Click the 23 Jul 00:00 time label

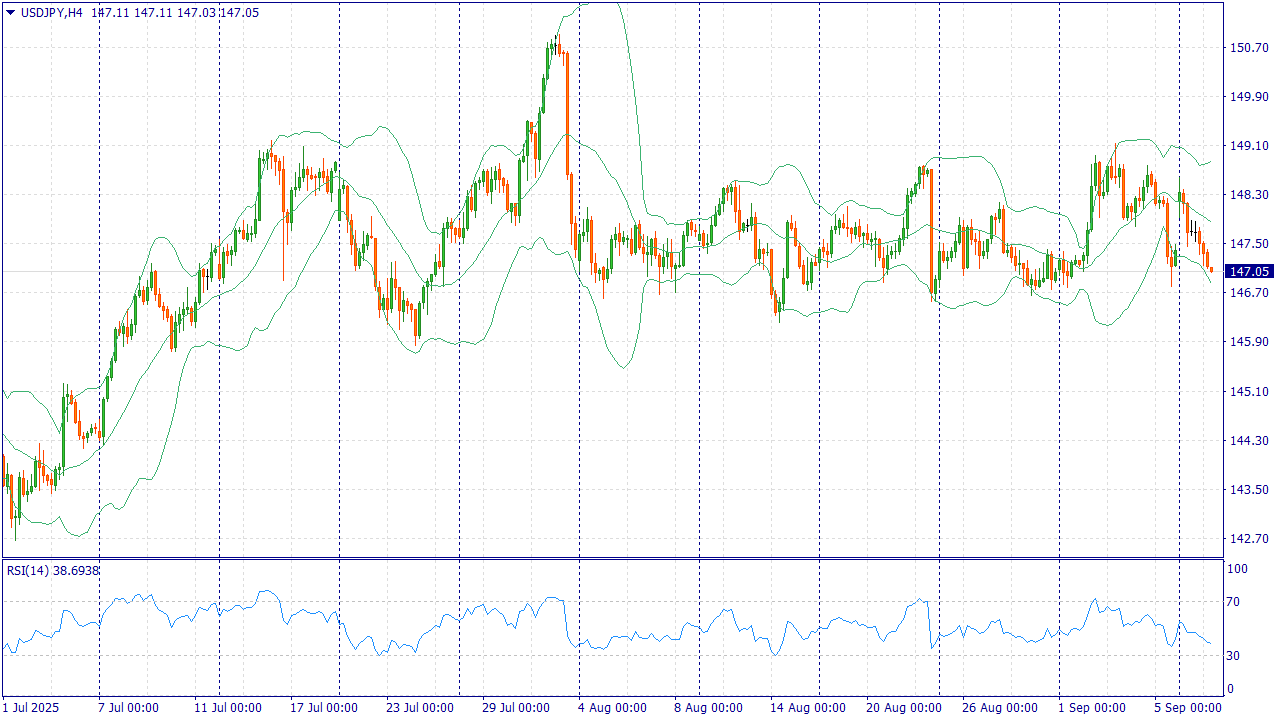click(x=421, y=708)
